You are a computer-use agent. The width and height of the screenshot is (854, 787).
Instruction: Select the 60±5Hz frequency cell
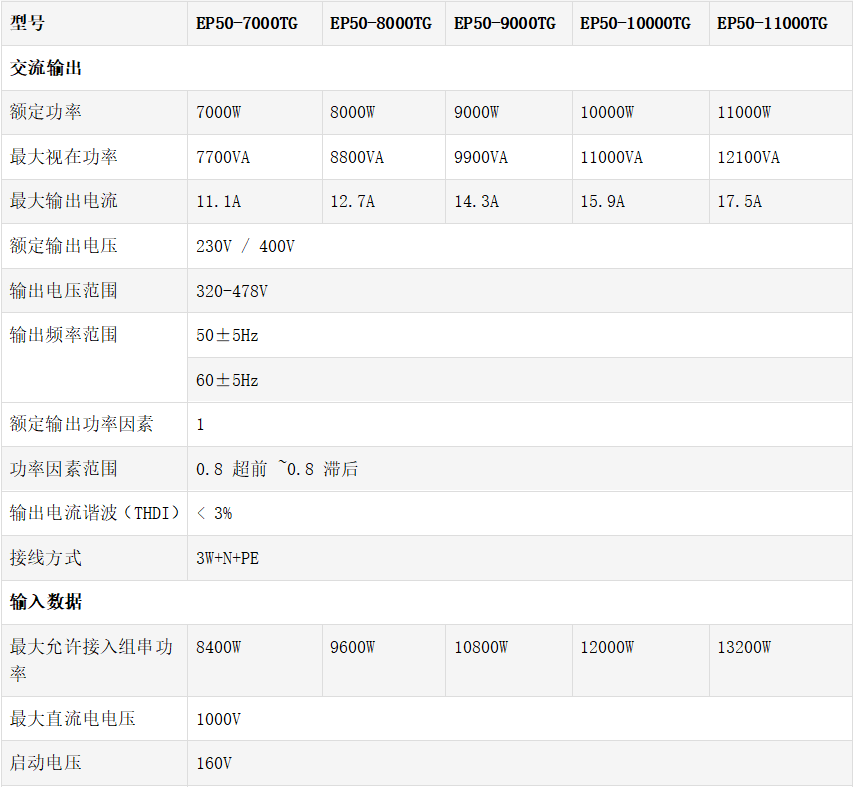227,381
